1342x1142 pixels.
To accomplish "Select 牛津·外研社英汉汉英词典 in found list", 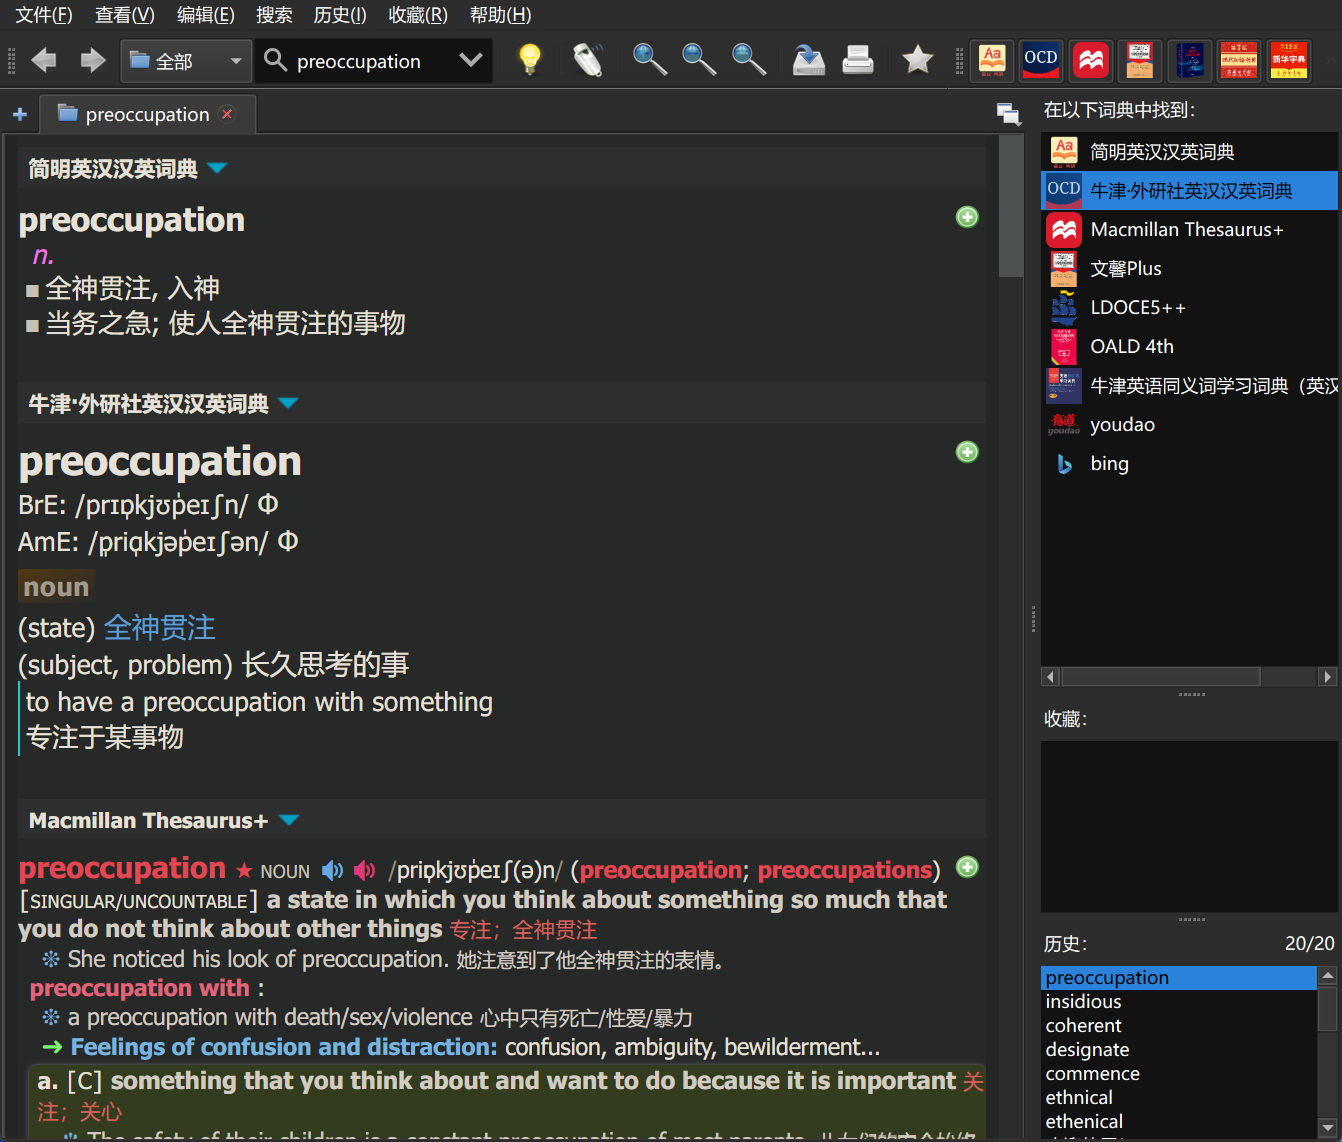I will (1189, 191).
